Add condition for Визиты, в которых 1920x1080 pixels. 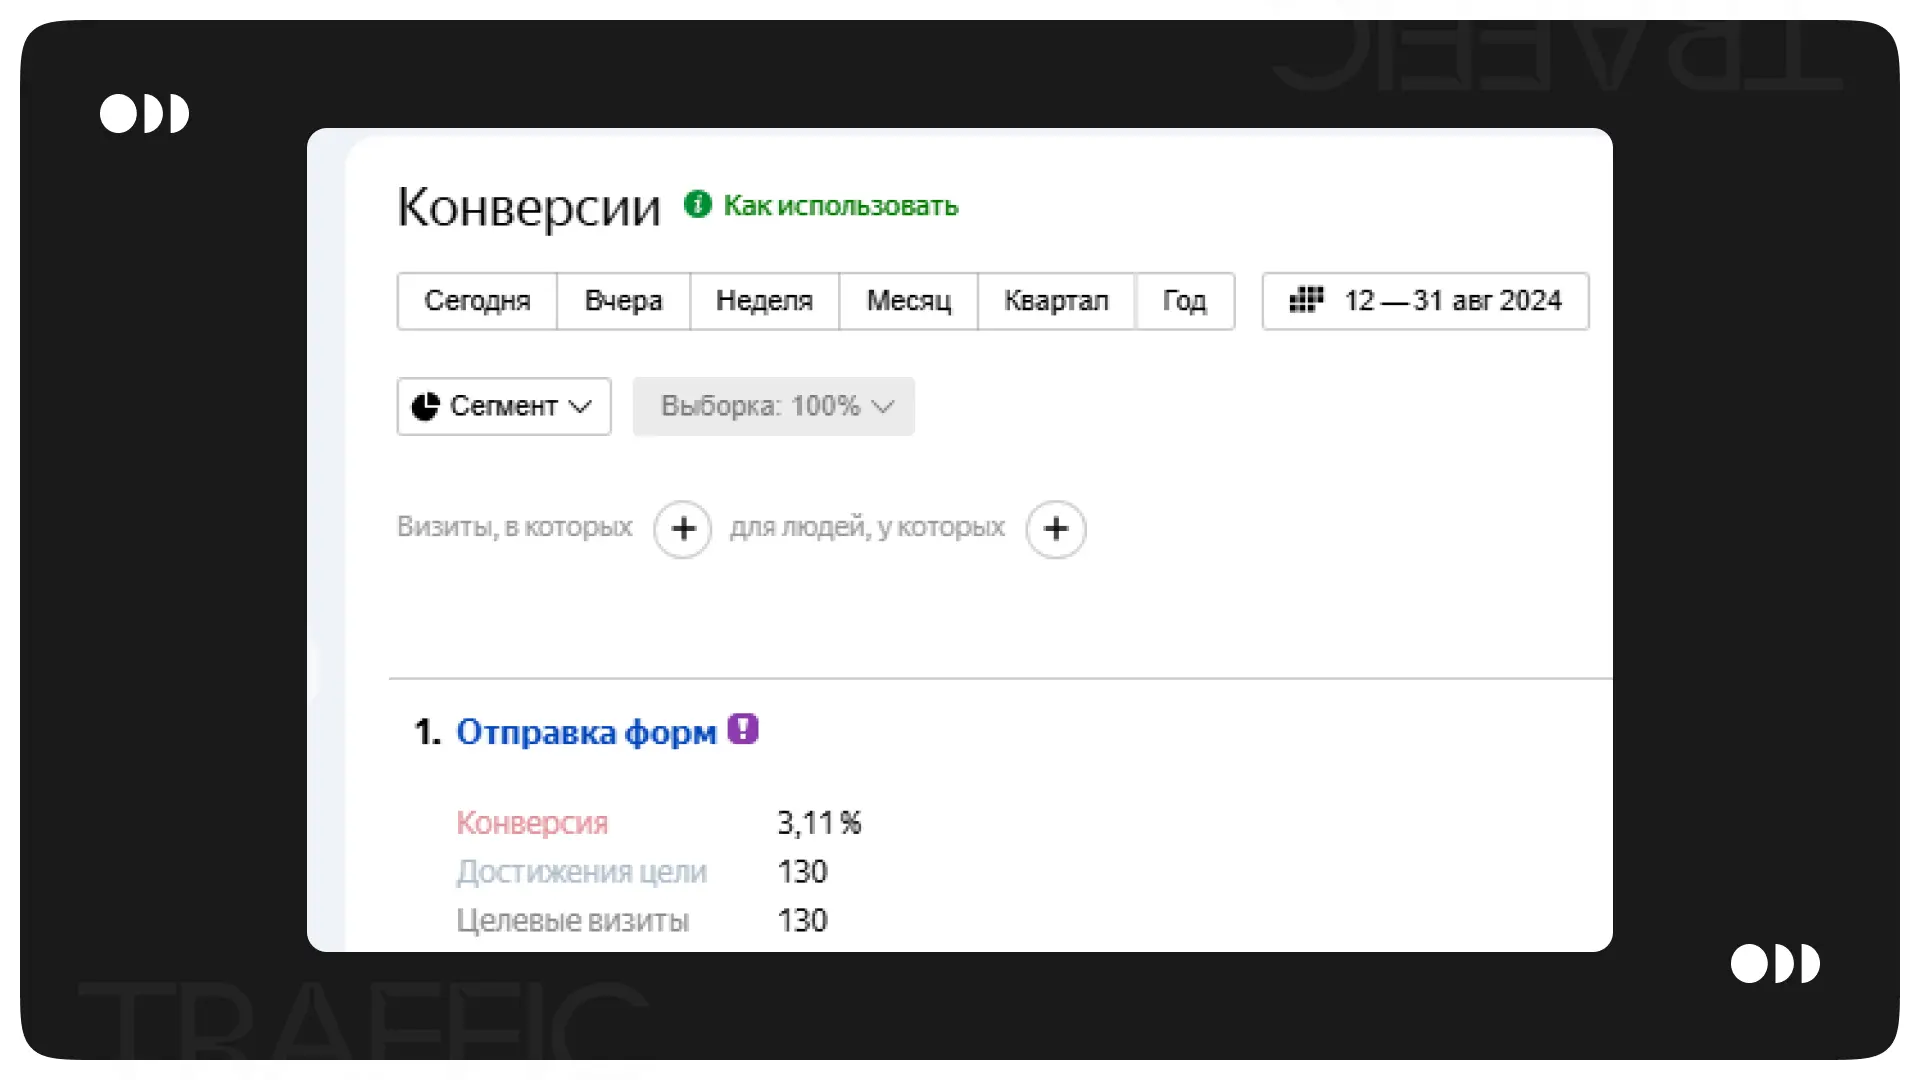click(x=683, y=529)
